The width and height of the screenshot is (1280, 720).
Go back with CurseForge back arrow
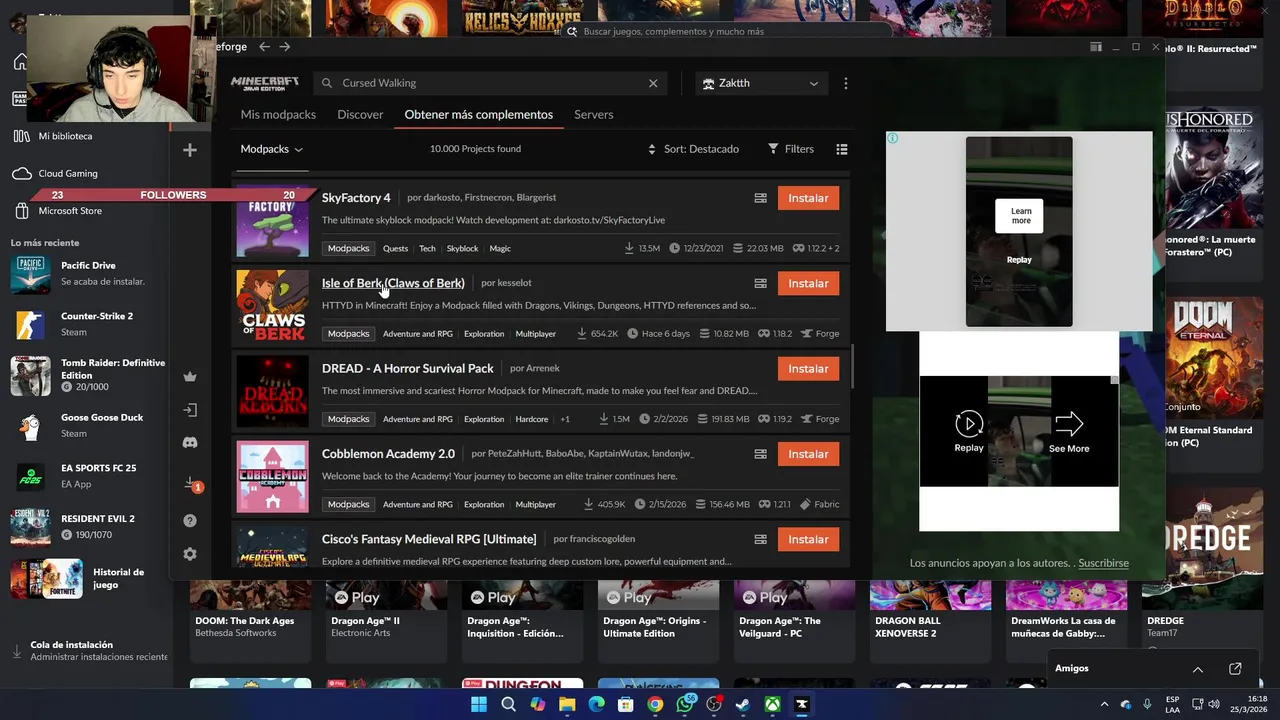tap(264, 46)
